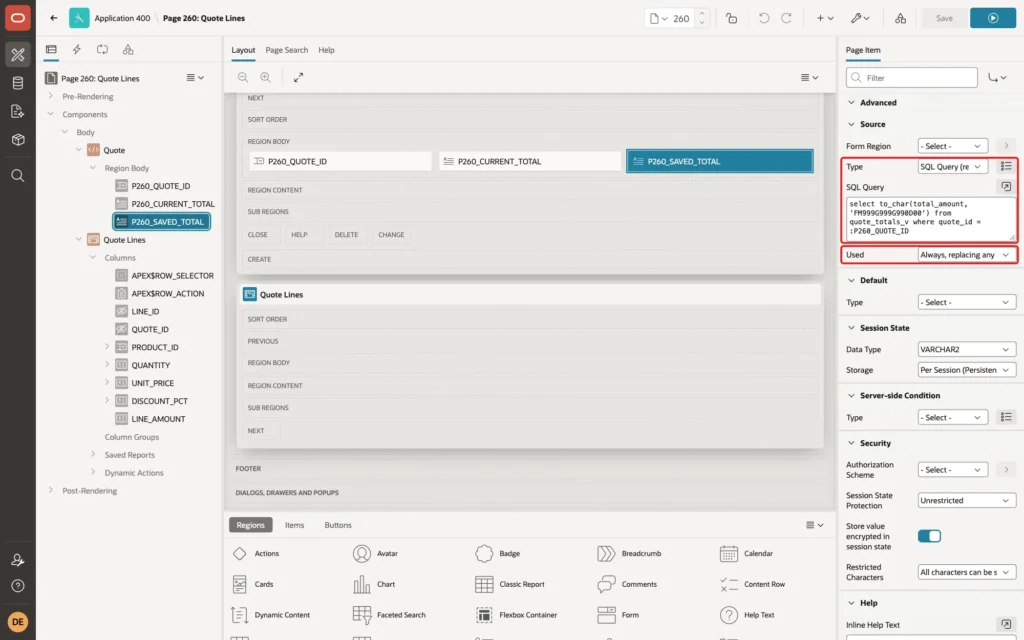
Task: Click inside the SQL Query text area
Action: [x=930, y=218]
